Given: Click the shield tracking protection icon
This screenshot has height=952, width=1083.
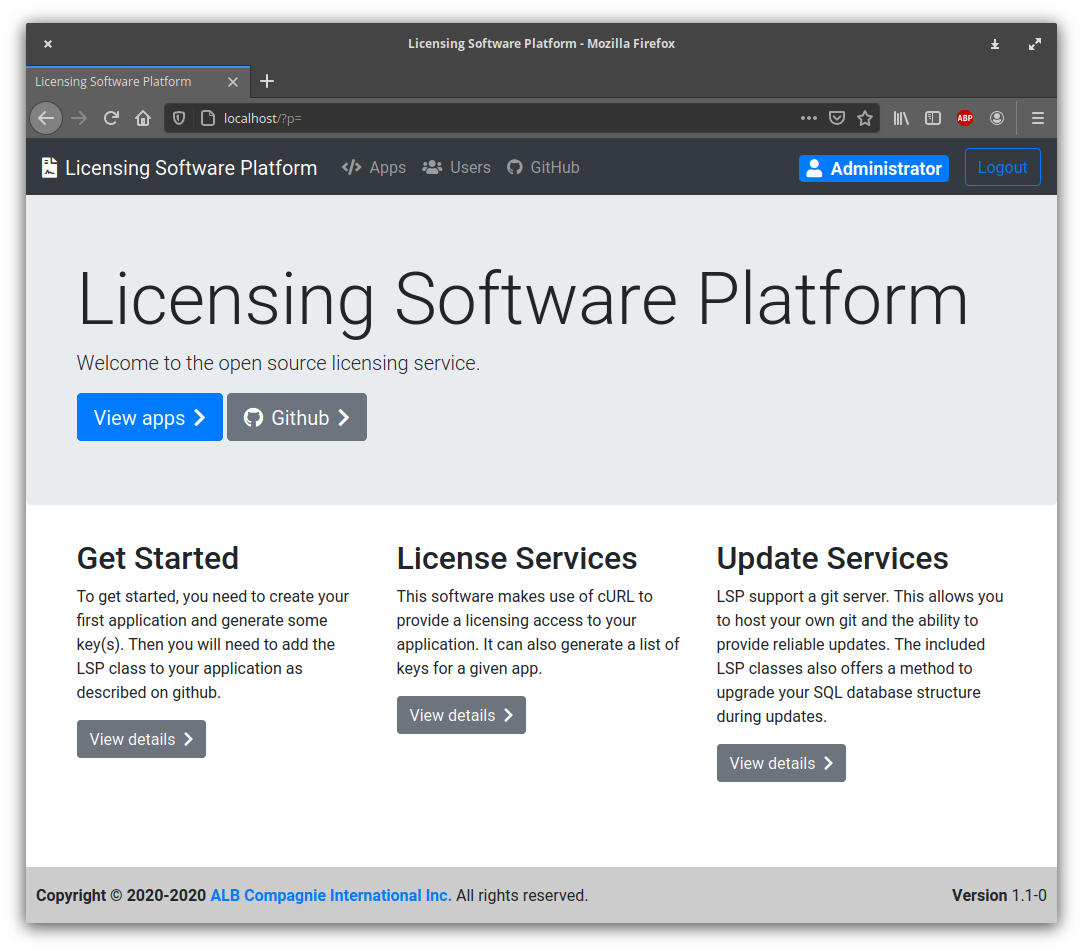Looking at the screenshot, I should click(x=178, y=117).
